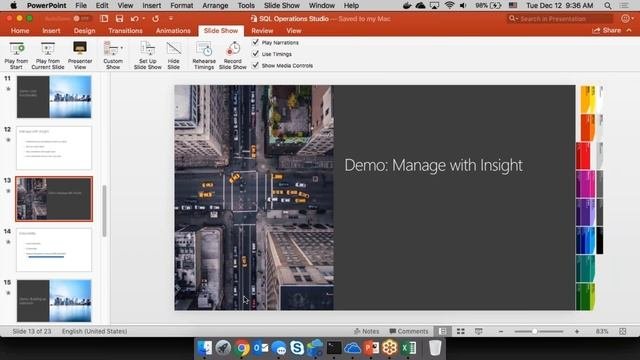Open the feedback smiley menu
This screenshot has width=640, height=360.
[626, 19]
